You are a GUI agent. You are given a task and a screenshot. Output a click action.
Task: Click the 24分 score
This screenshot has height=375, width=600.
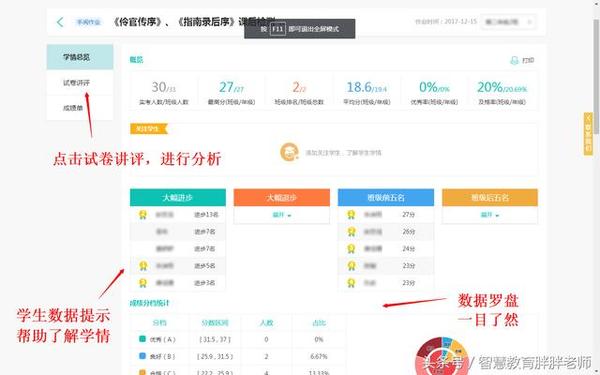point(408,249)
